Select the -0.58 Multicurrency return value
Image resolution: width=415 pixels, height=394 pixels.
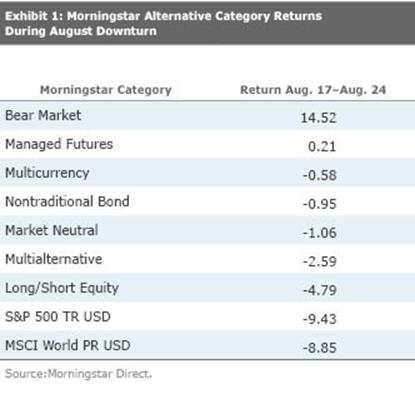[x=320, y=175]
